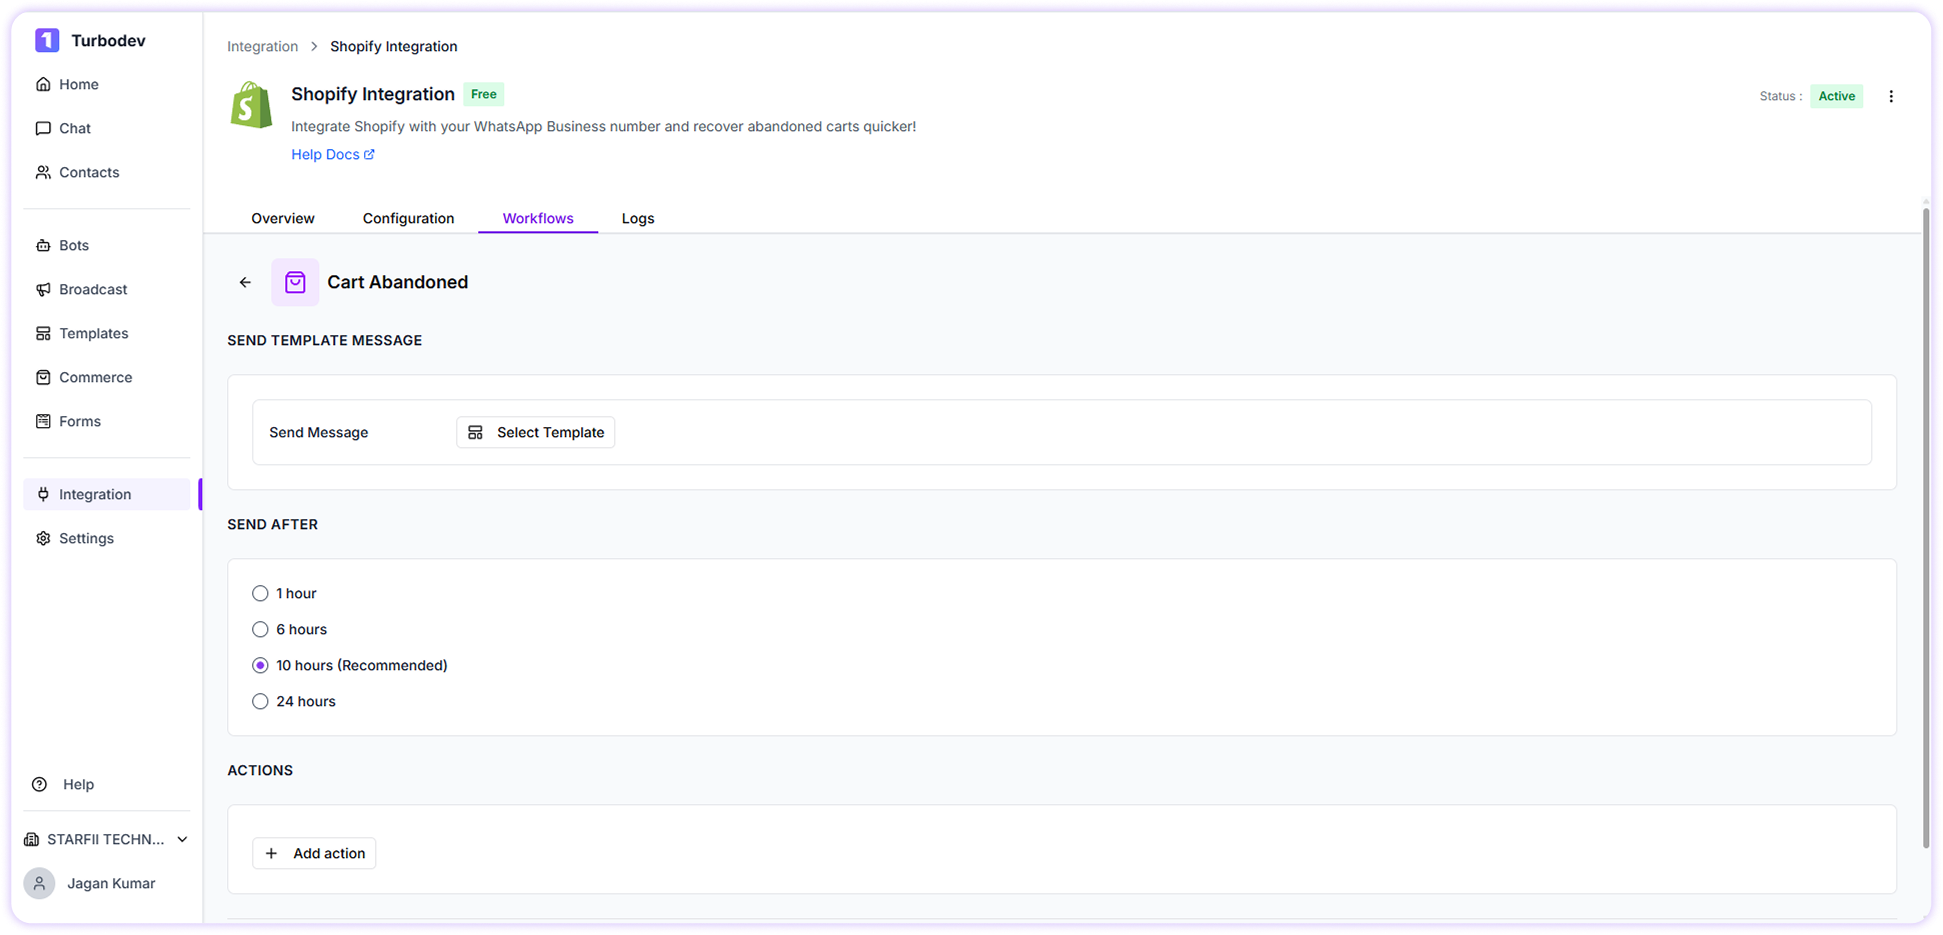Open the Select Template picker
Viewport: 1943px width, 935px height.
point(535,432)
